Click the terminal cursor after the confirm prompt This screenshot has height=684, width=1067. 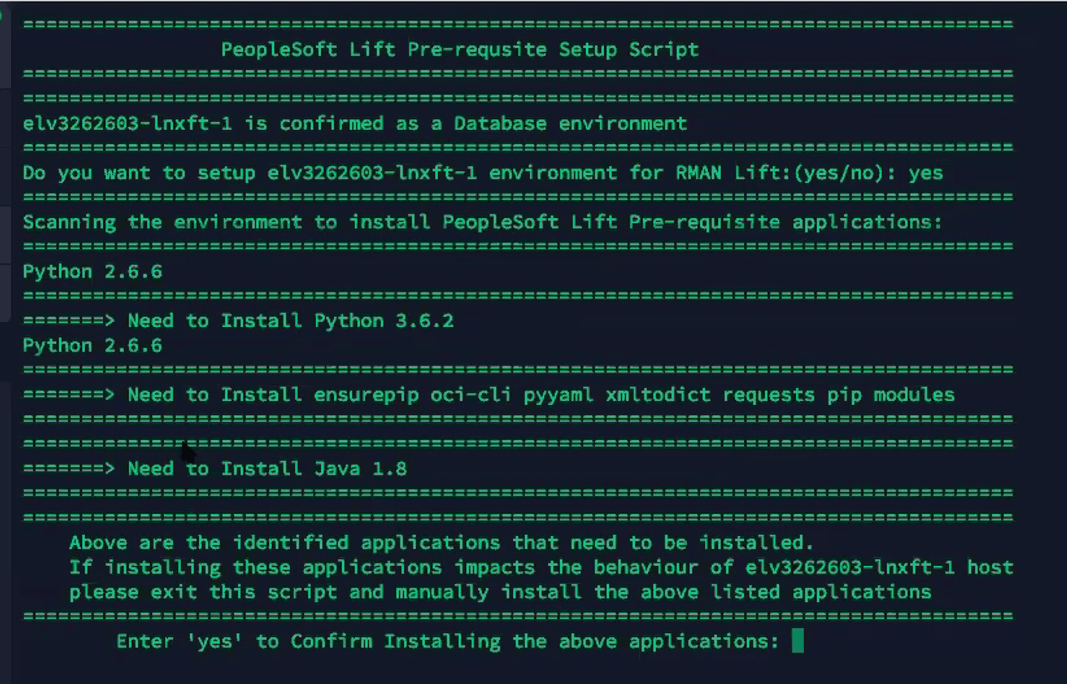[798, 640]
